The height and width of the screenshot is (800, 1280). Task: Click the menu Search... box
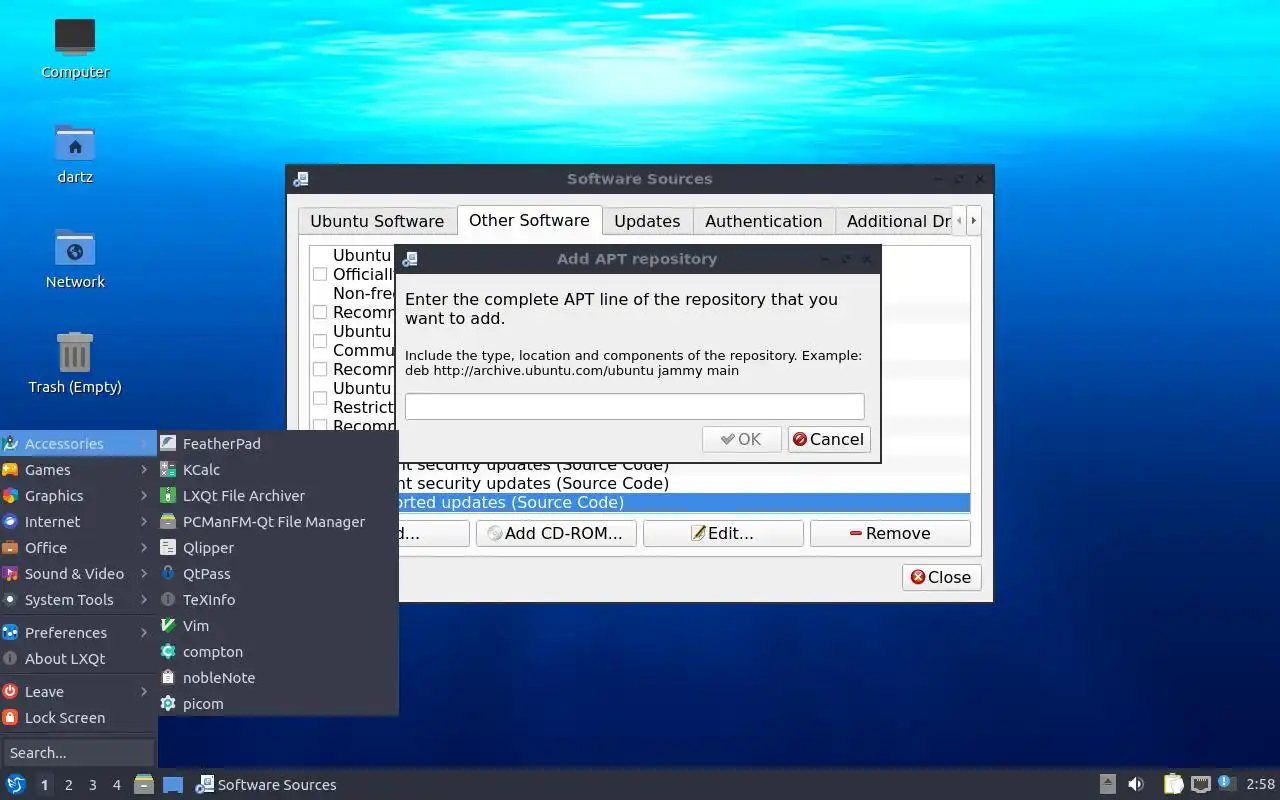coord(78,752)
